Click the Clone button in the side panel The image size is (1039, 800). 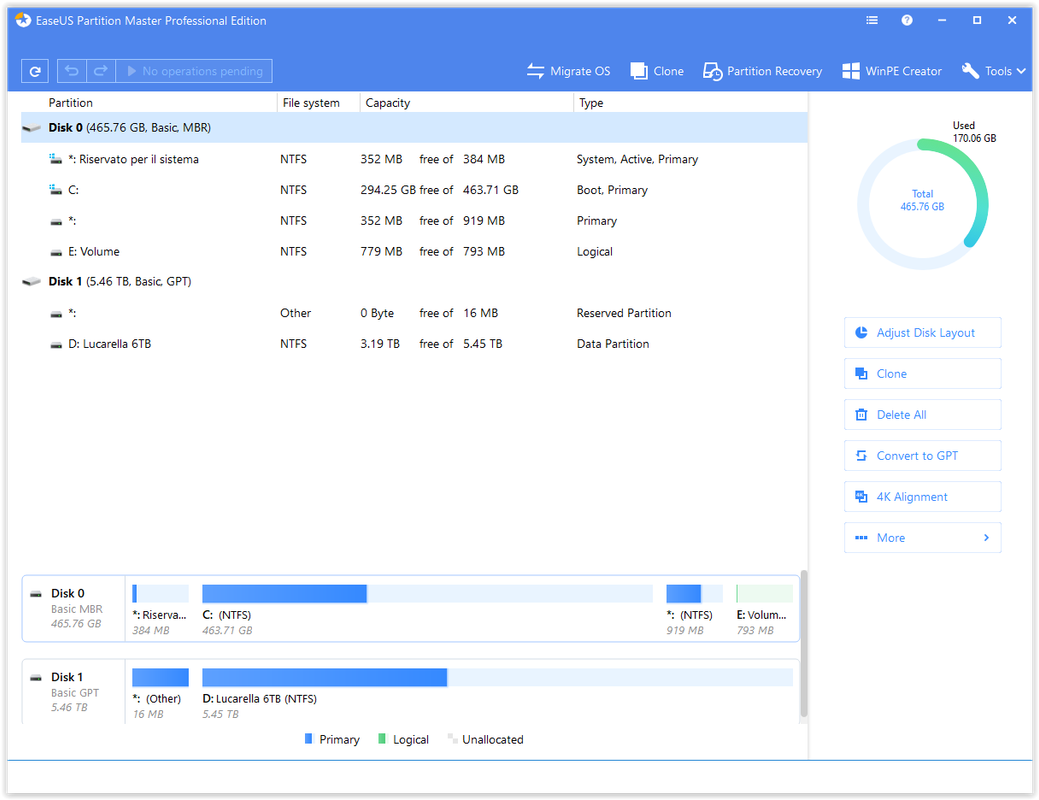coord(922,374)
